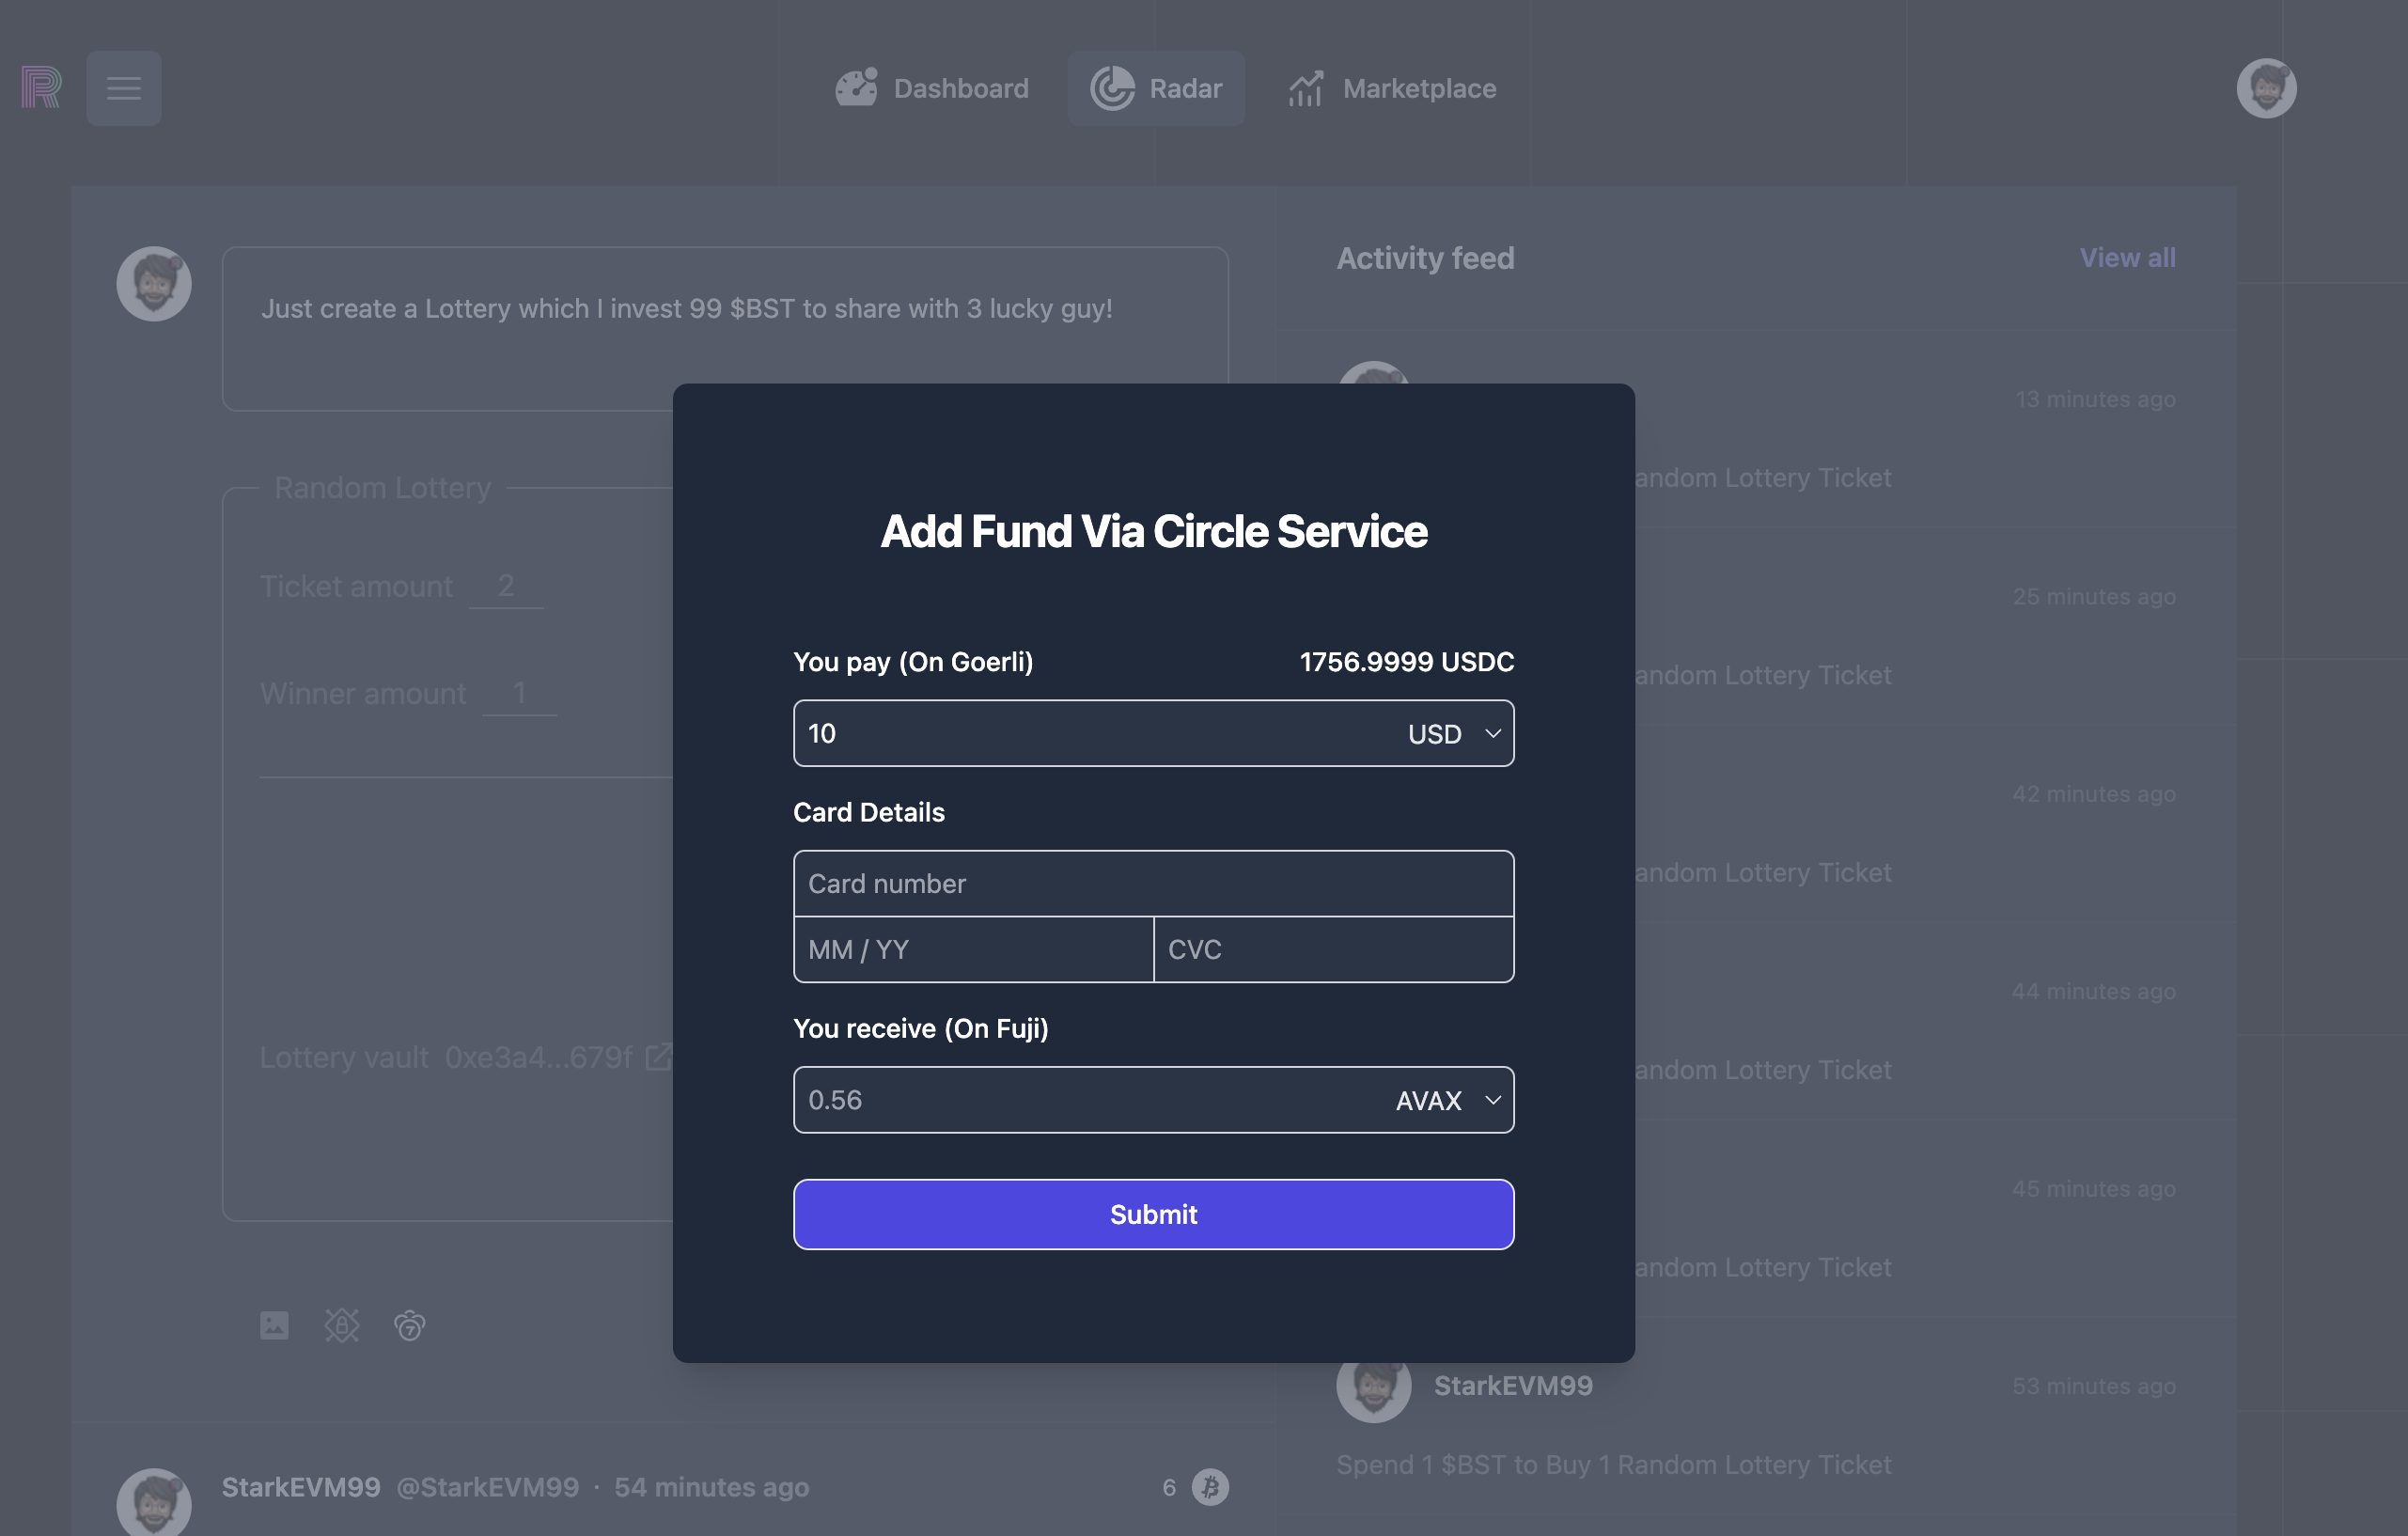Click the CVC input field
The image size is (2408, 1536).
[x=1333, y=950]
